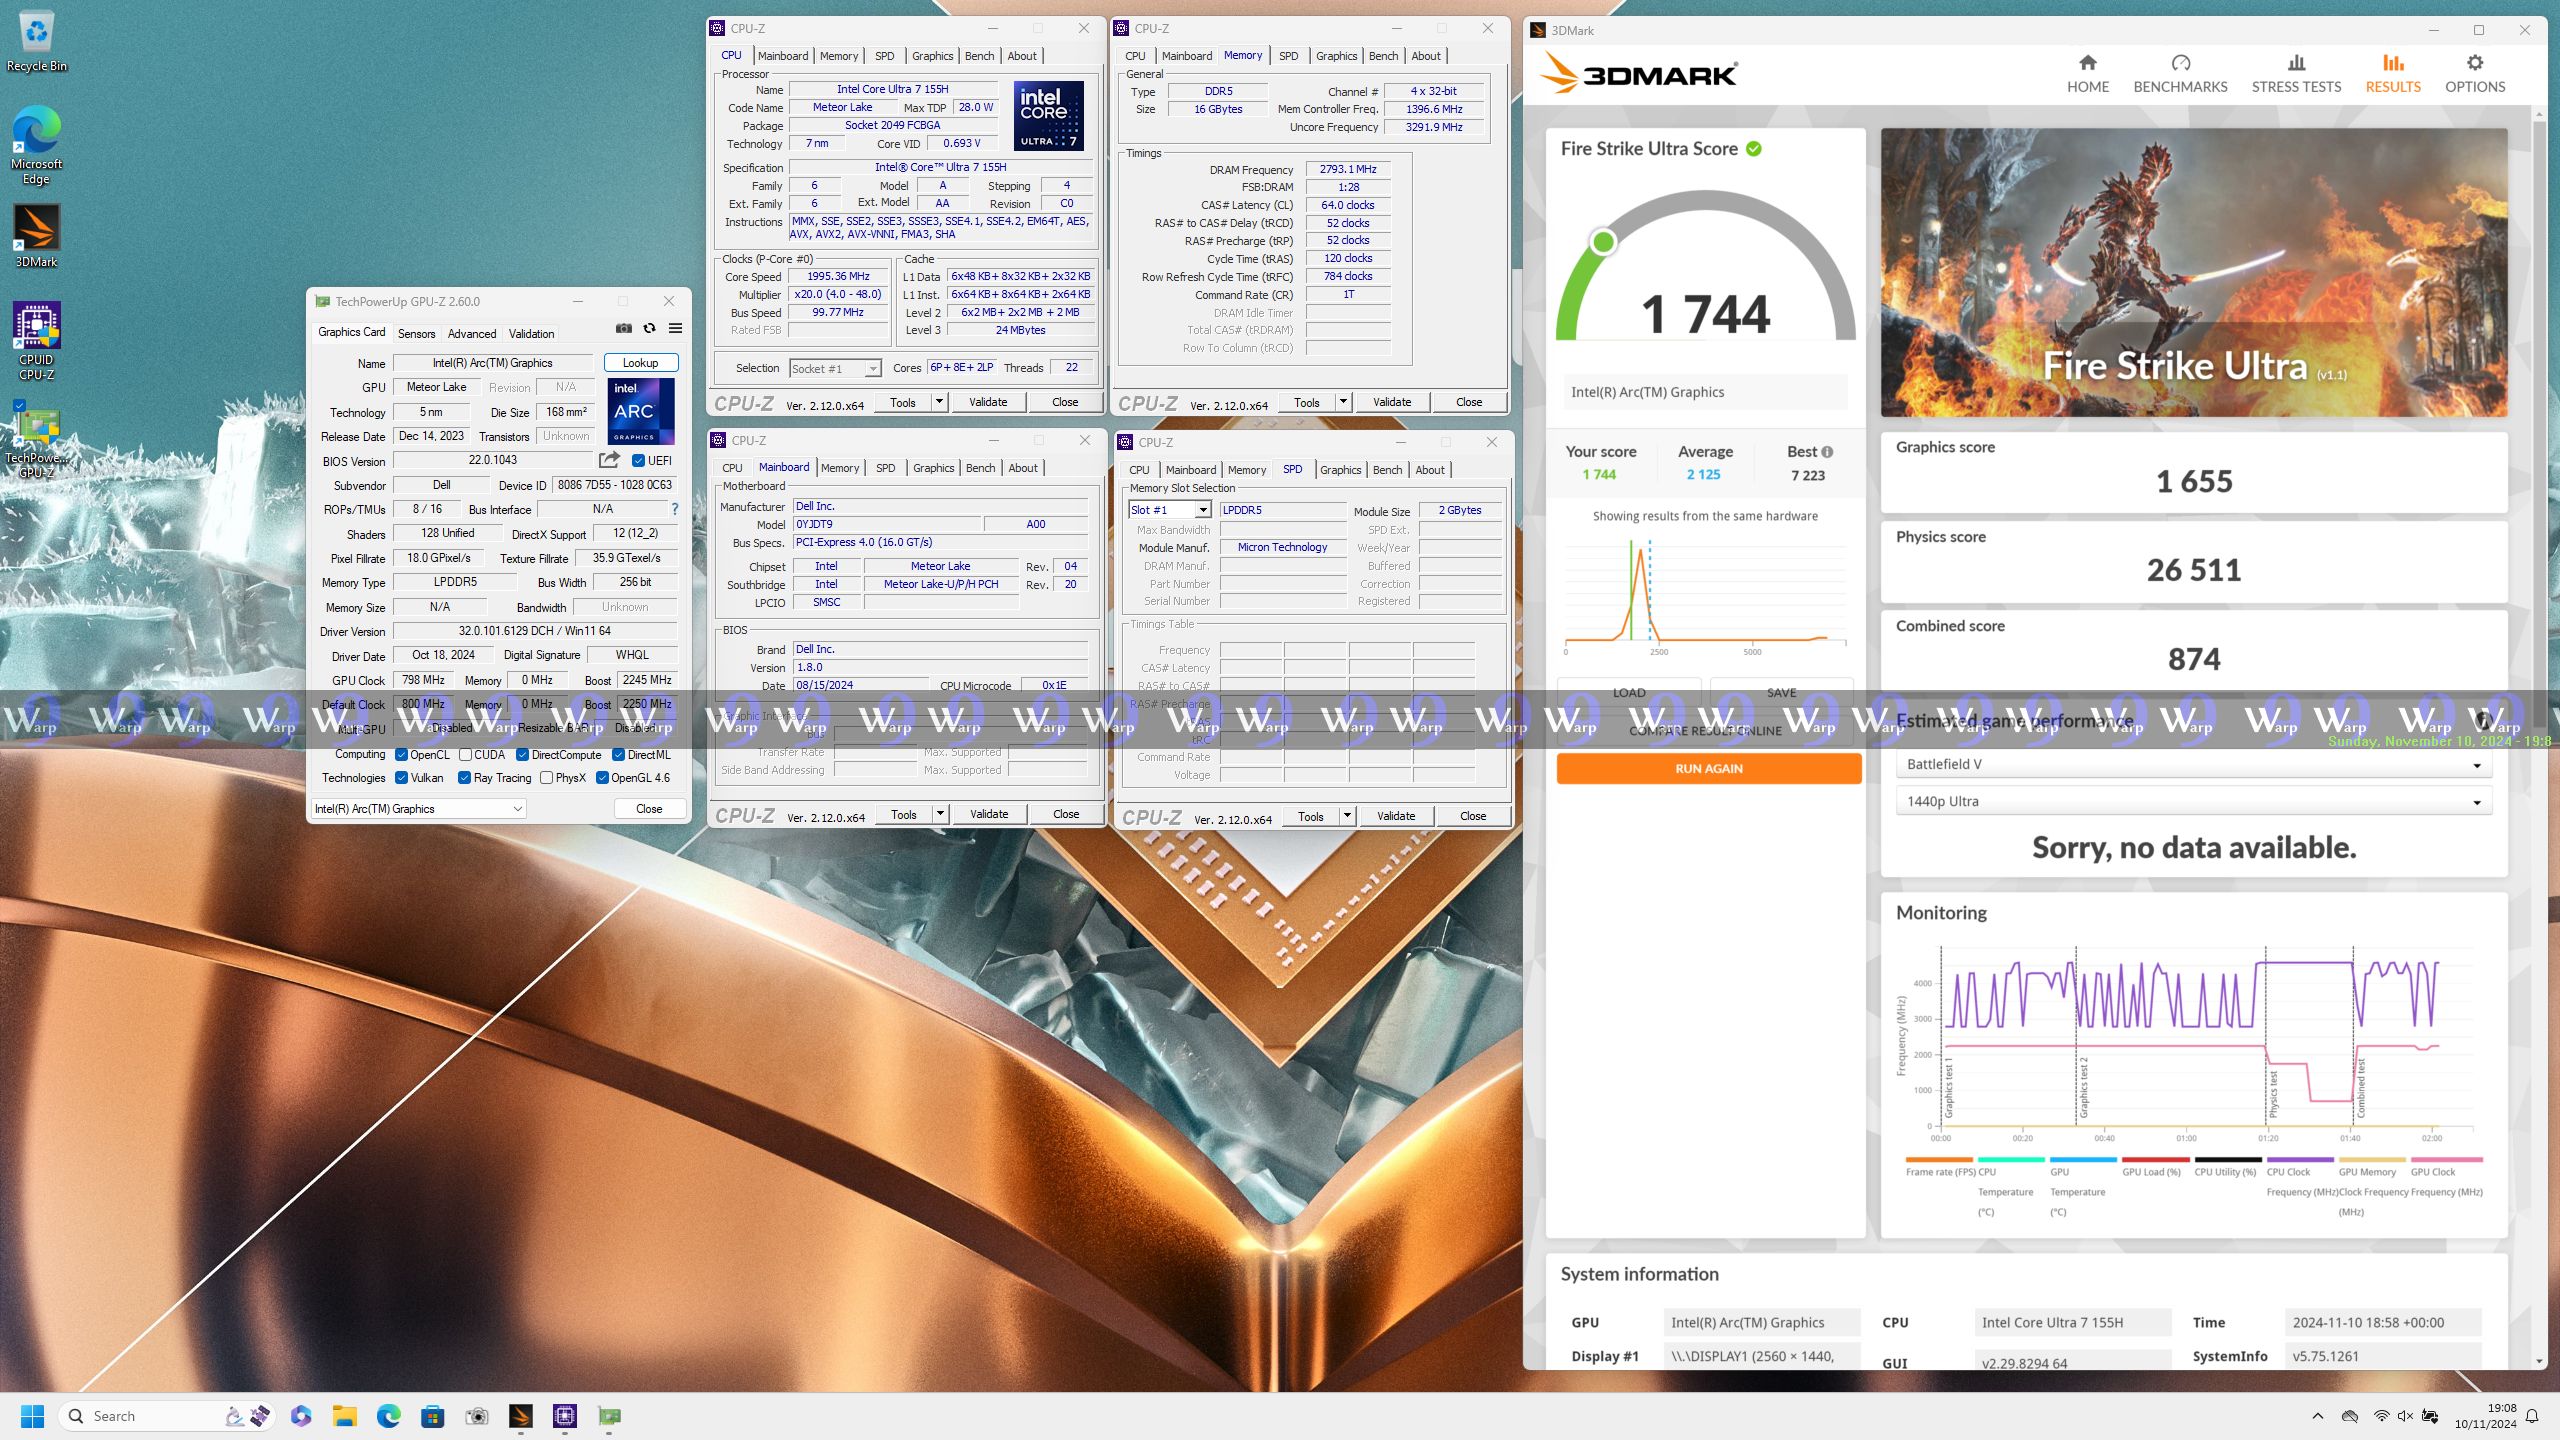Viewport: 2560px width, 1440px height.
Task: Click RUN AGAIN in 3DMark
Action: [x=1709, y=768]
